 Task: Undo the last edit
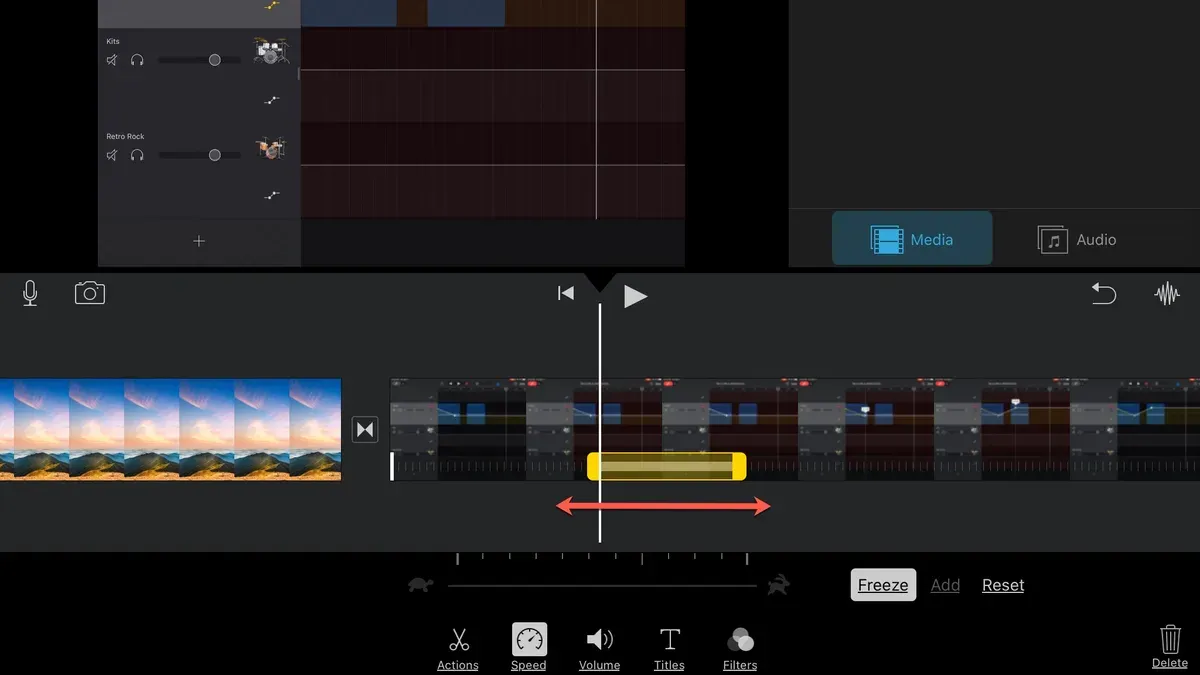coord(1103,293)
